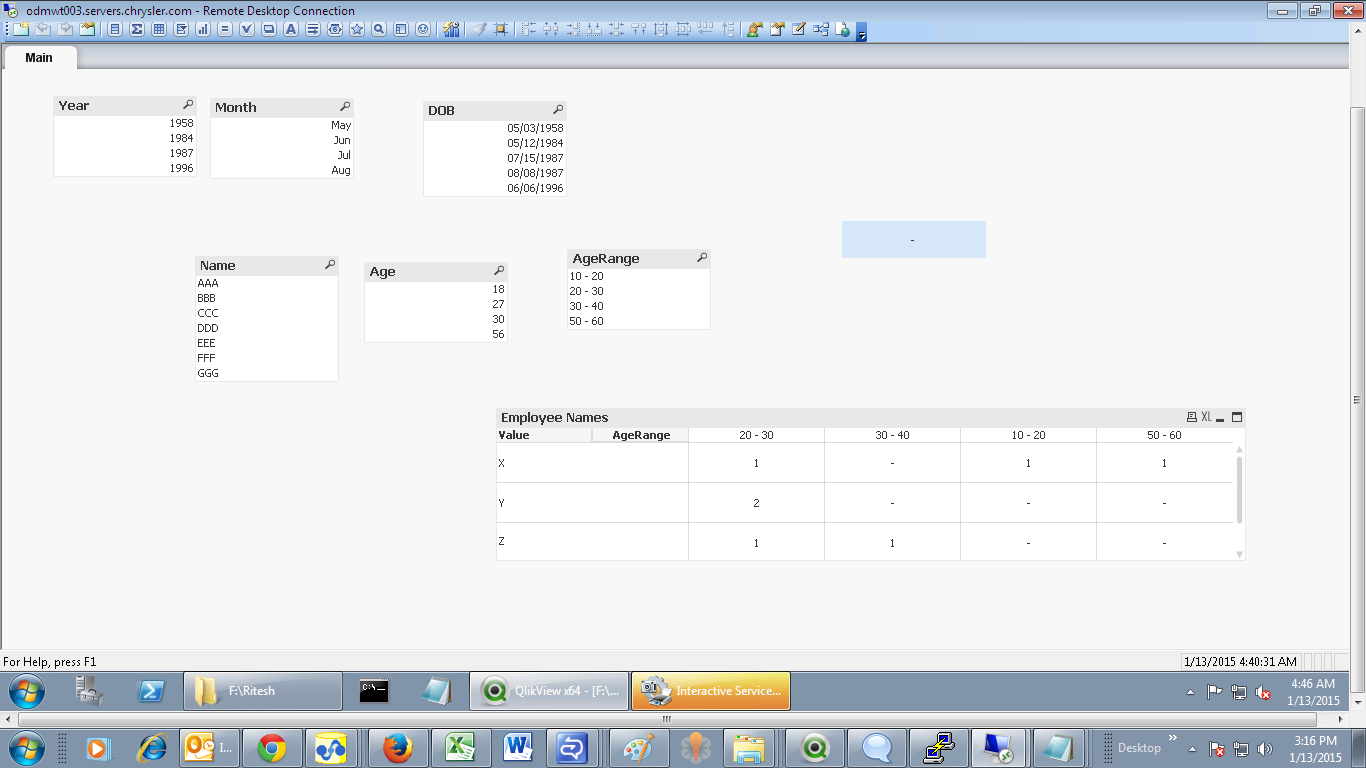Expand the toolbar overflow options arrow
Image resolution: width=1366 pixels, height=768 pixels.
point(861,34)
